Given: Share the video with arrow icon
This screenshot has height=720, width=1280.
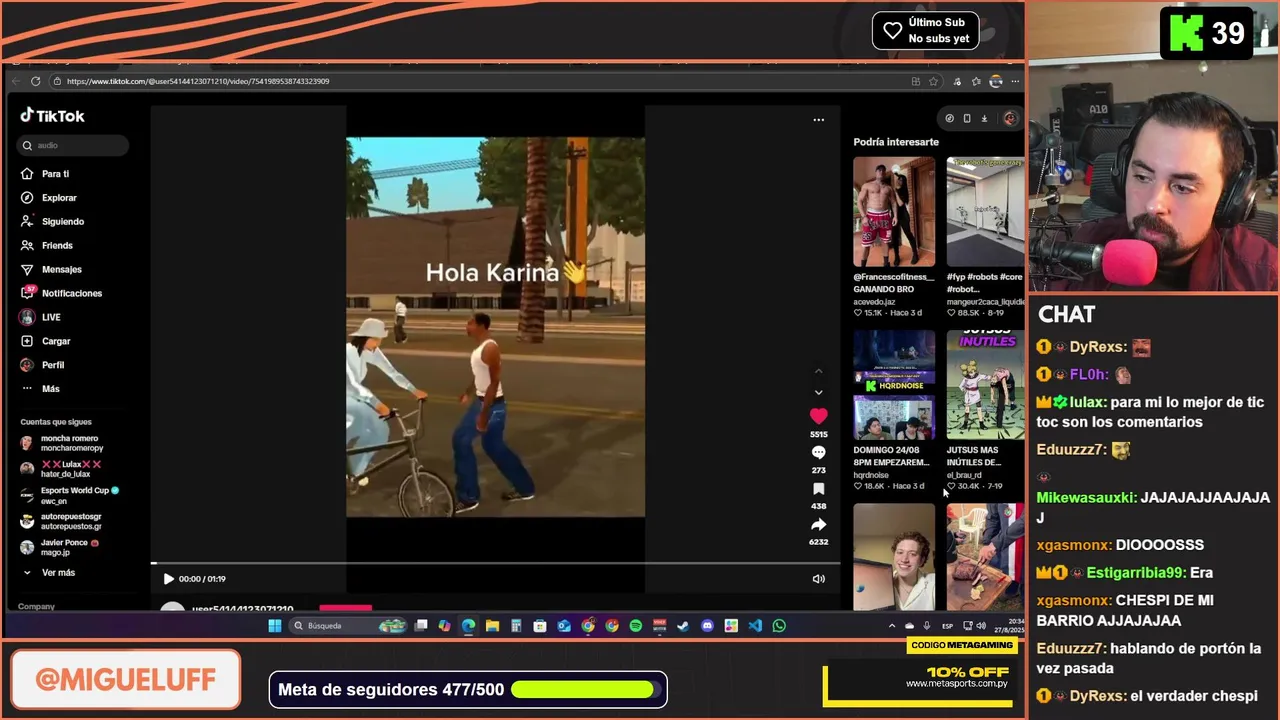Looking at the screenshot, I should (818, 525).
